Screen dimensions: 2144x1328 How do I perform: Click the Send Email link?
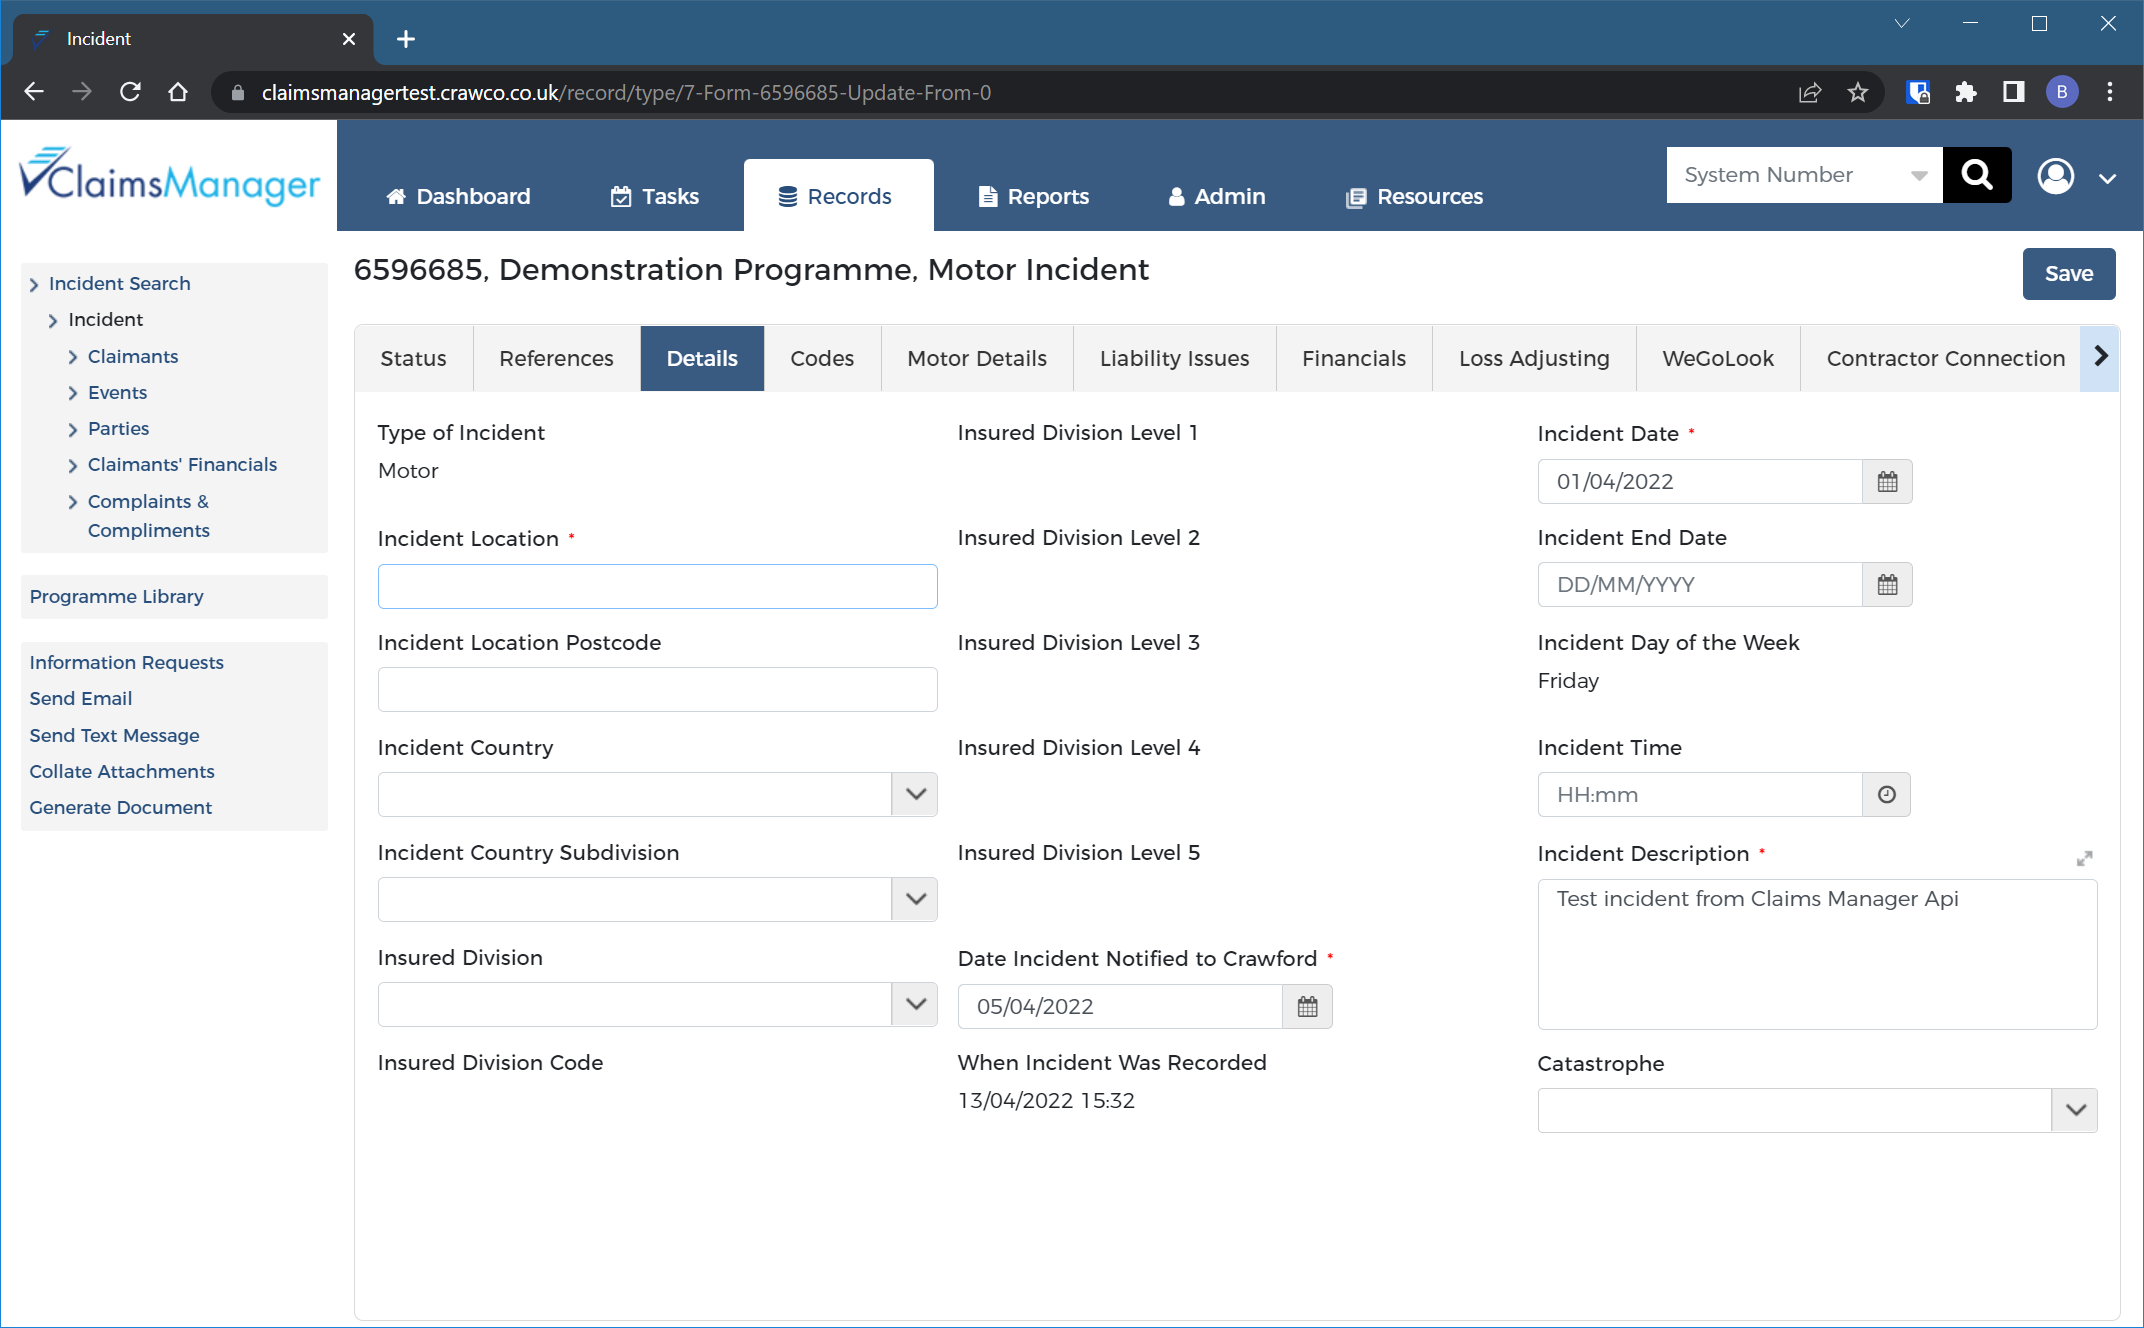point(80,699)
